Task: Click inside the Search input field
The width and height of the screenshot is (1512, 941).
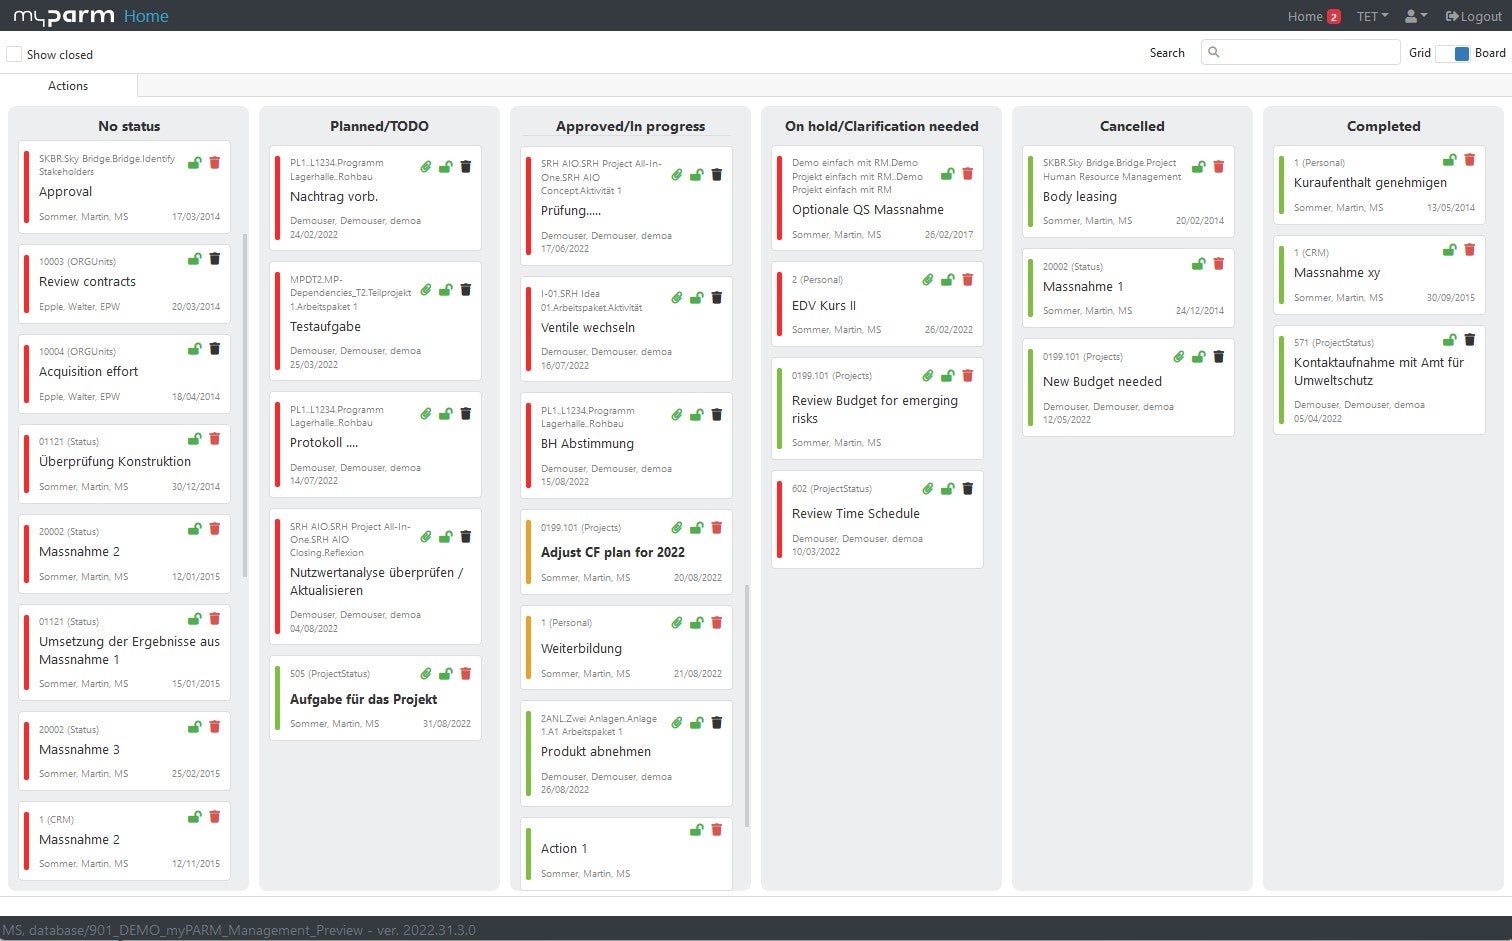Action: point(1300,52)
